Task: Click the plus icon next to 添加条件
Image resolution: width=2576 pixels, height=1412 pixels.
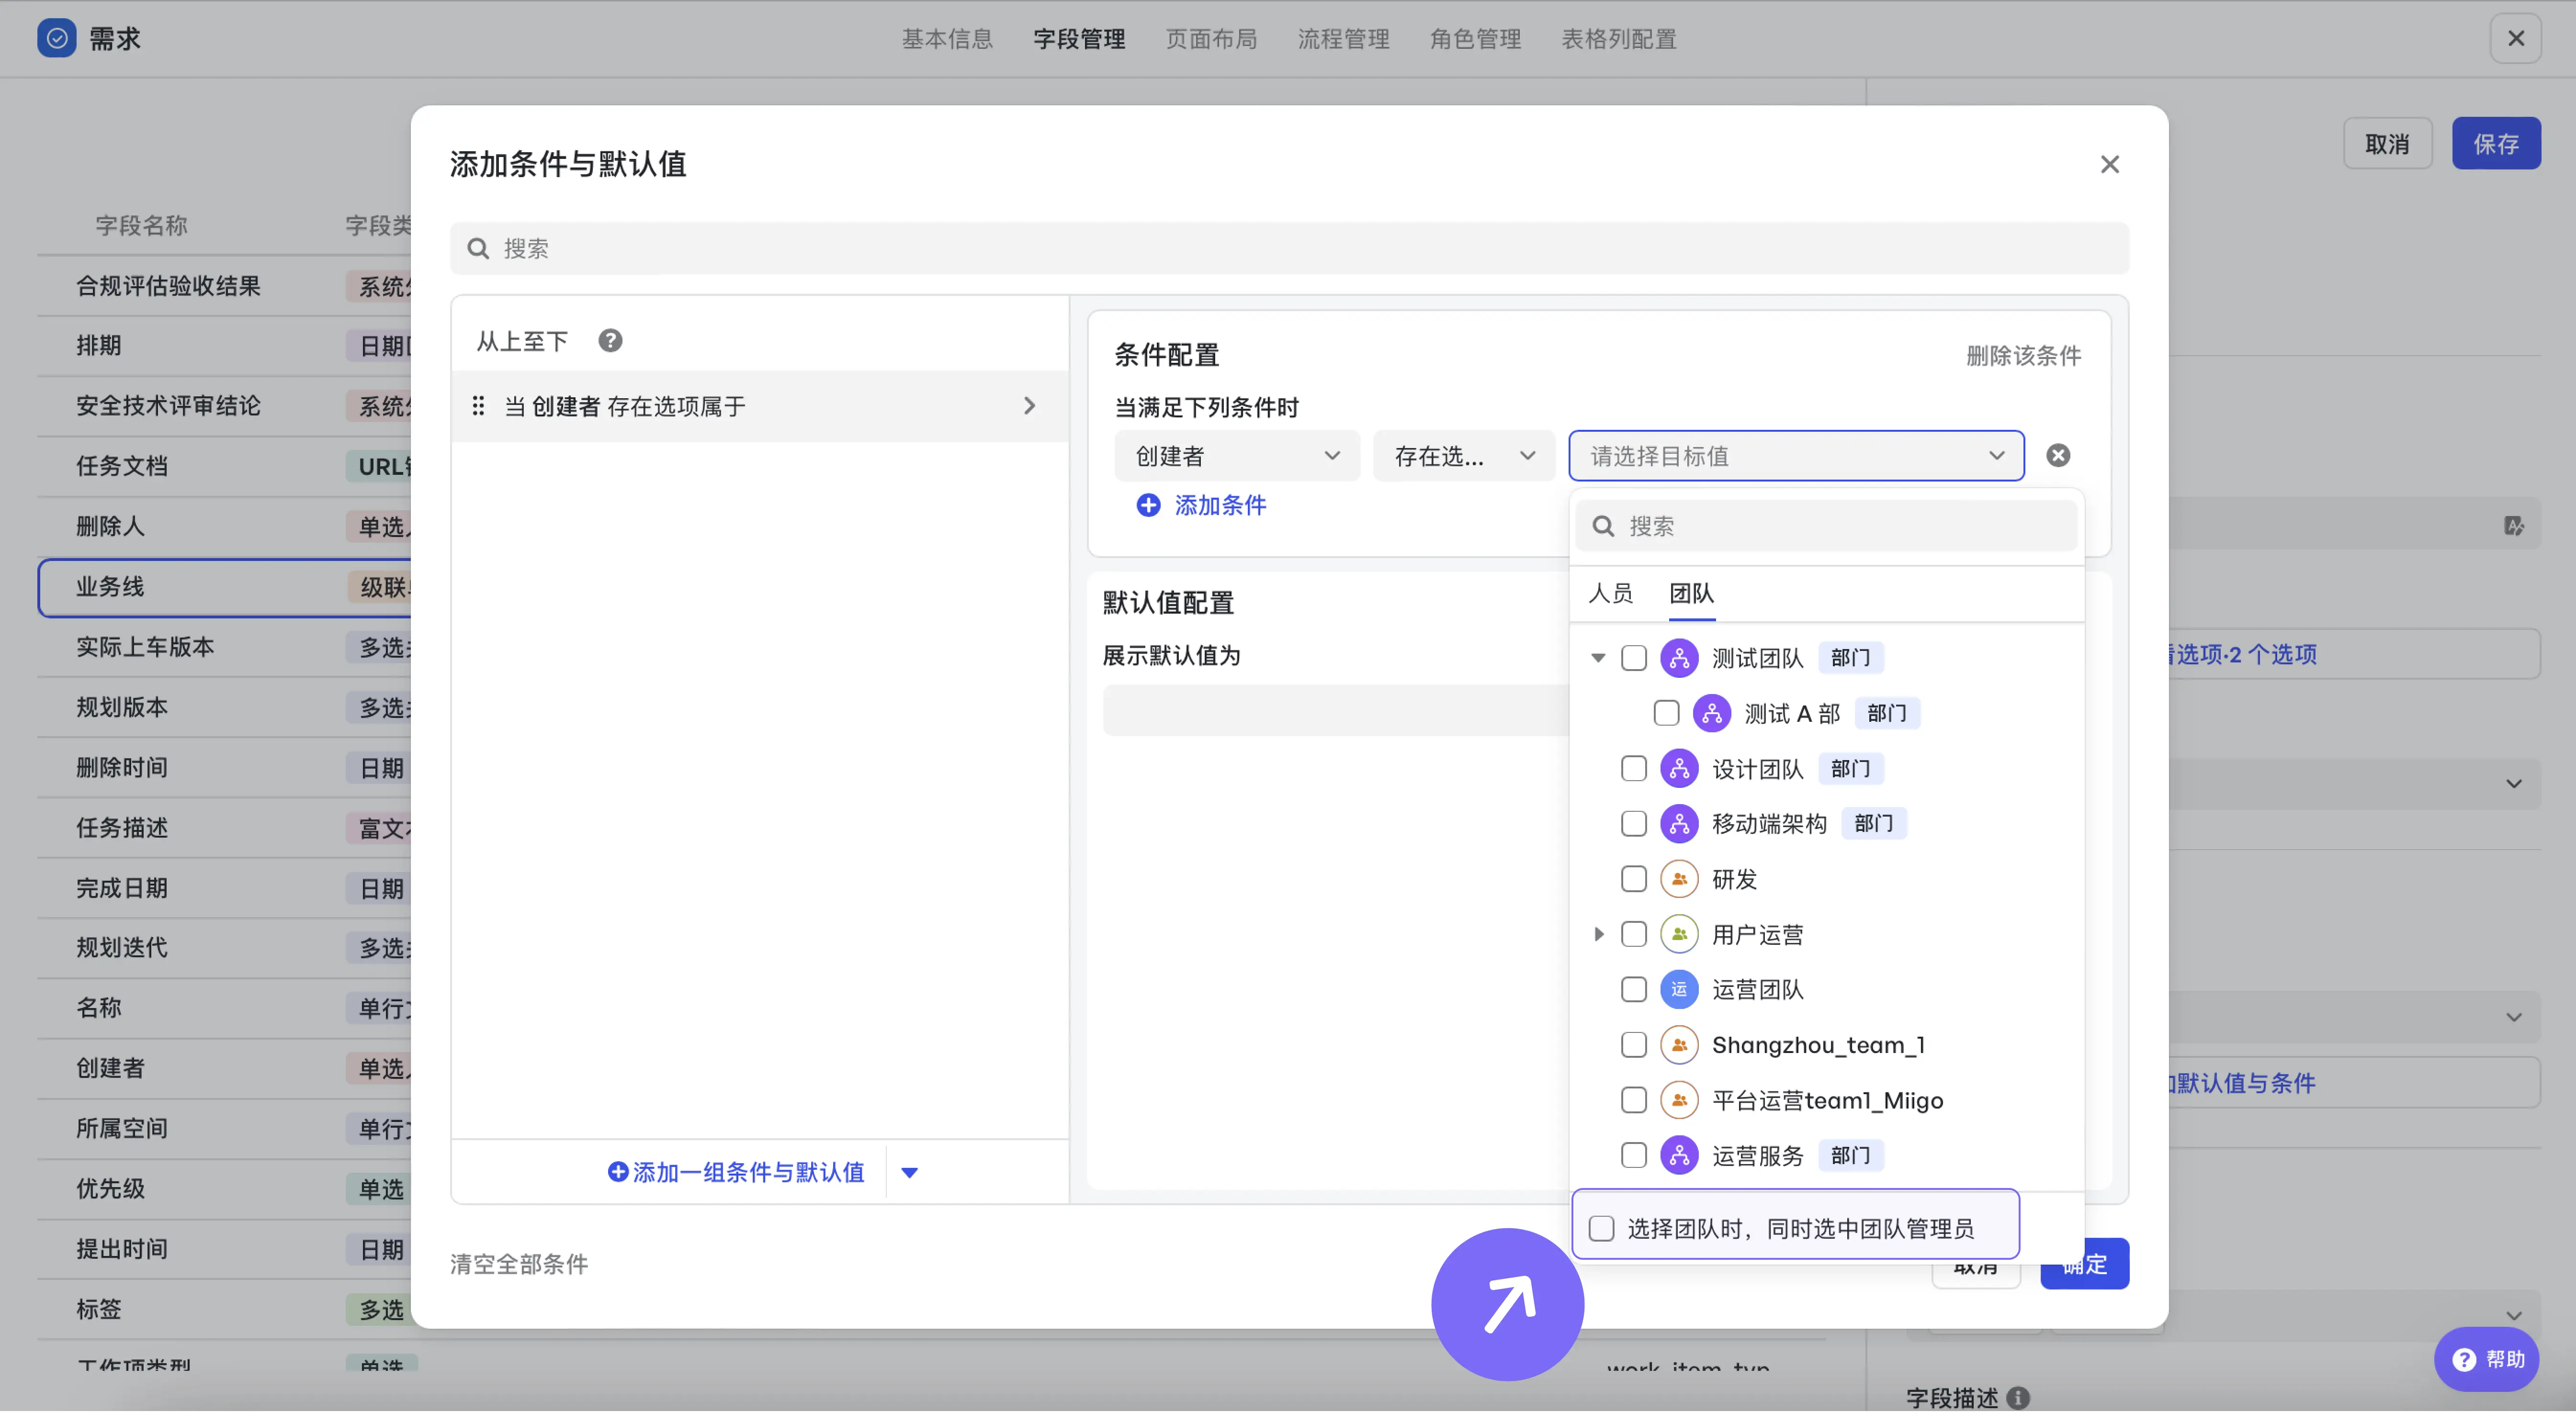Action: [1148, 505]
